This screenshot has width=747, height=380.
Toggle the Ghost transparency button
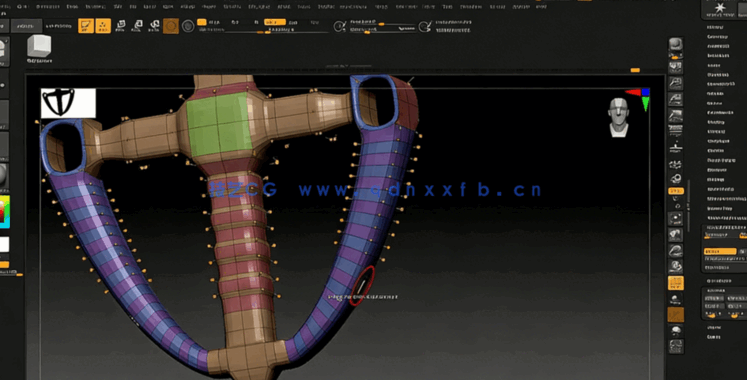pos(676,314)
